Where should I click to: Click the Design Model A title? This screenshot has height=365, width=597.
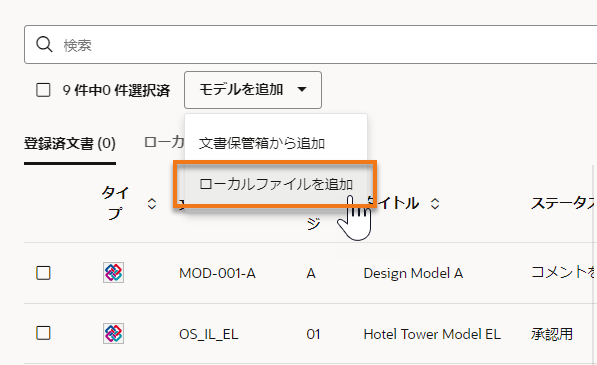[x=413, y=273]
